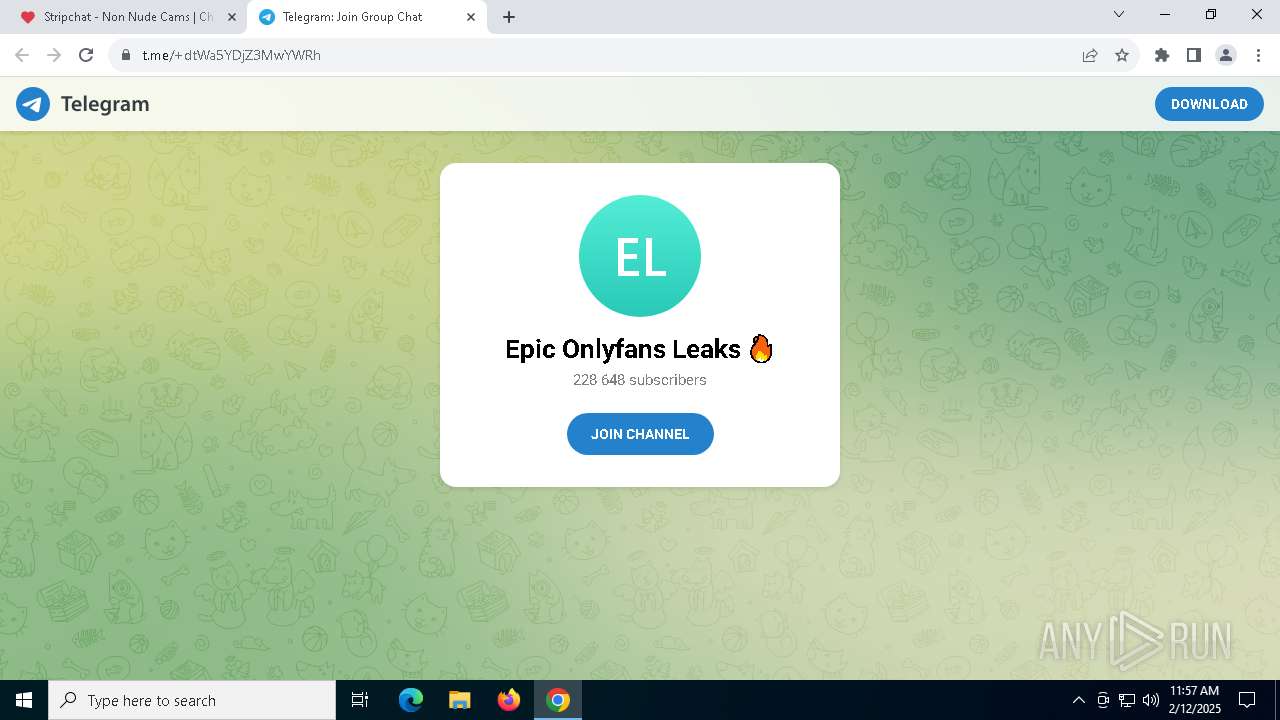This screenshot has width=1280, height=720.
Task: Open Task View on taskbar
Action: tap(360, 700)
